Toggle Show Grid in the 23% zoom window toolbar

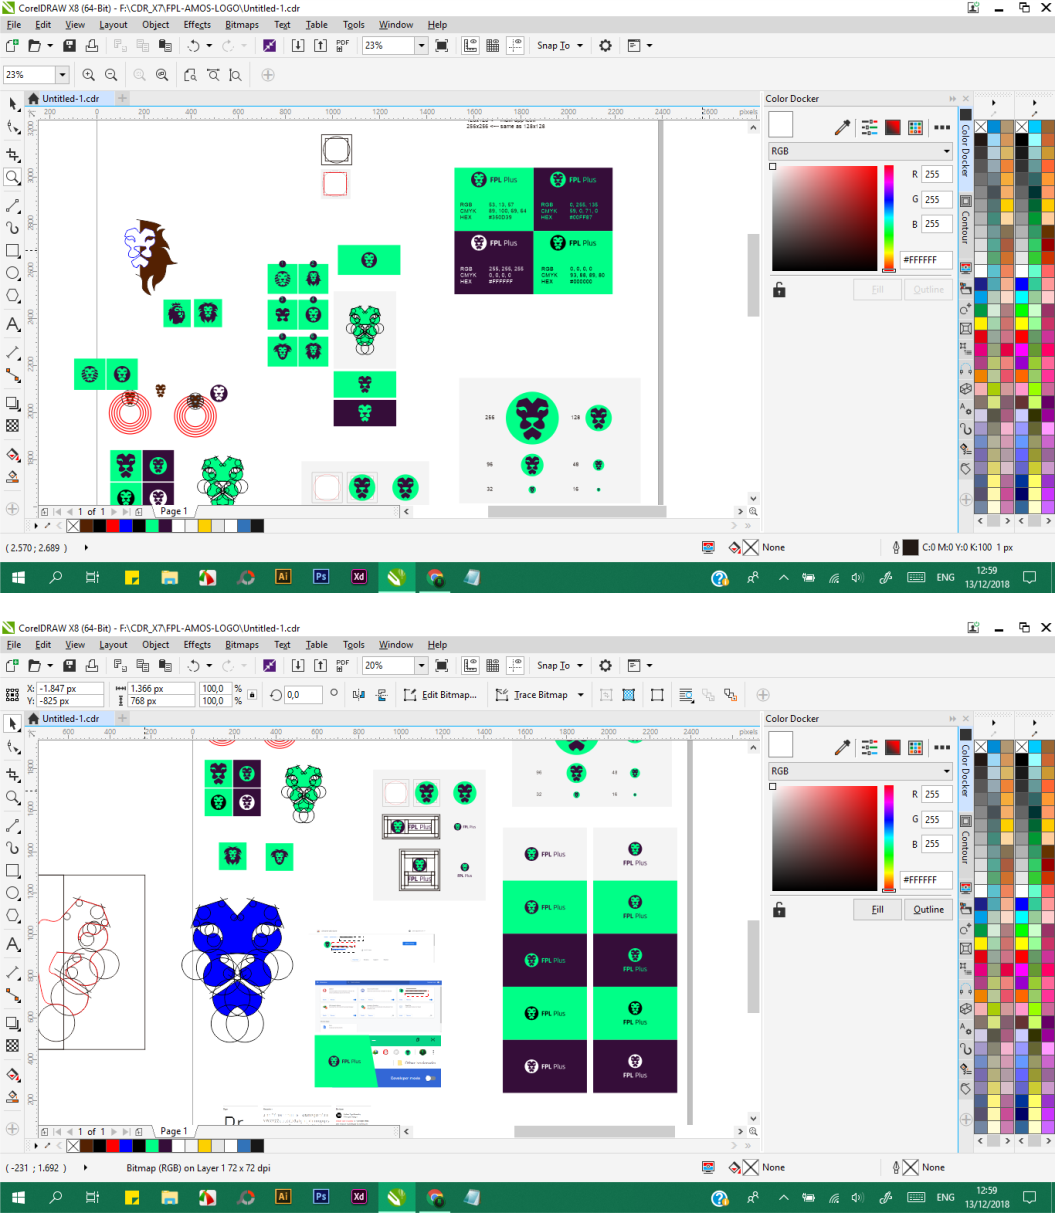(x=493, y=46)
